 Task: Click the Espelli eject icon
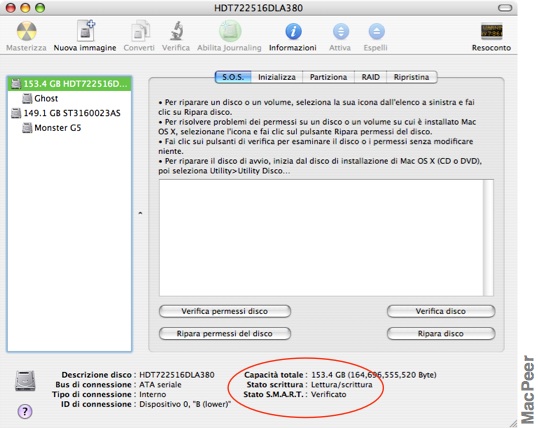tap(376, 32)
